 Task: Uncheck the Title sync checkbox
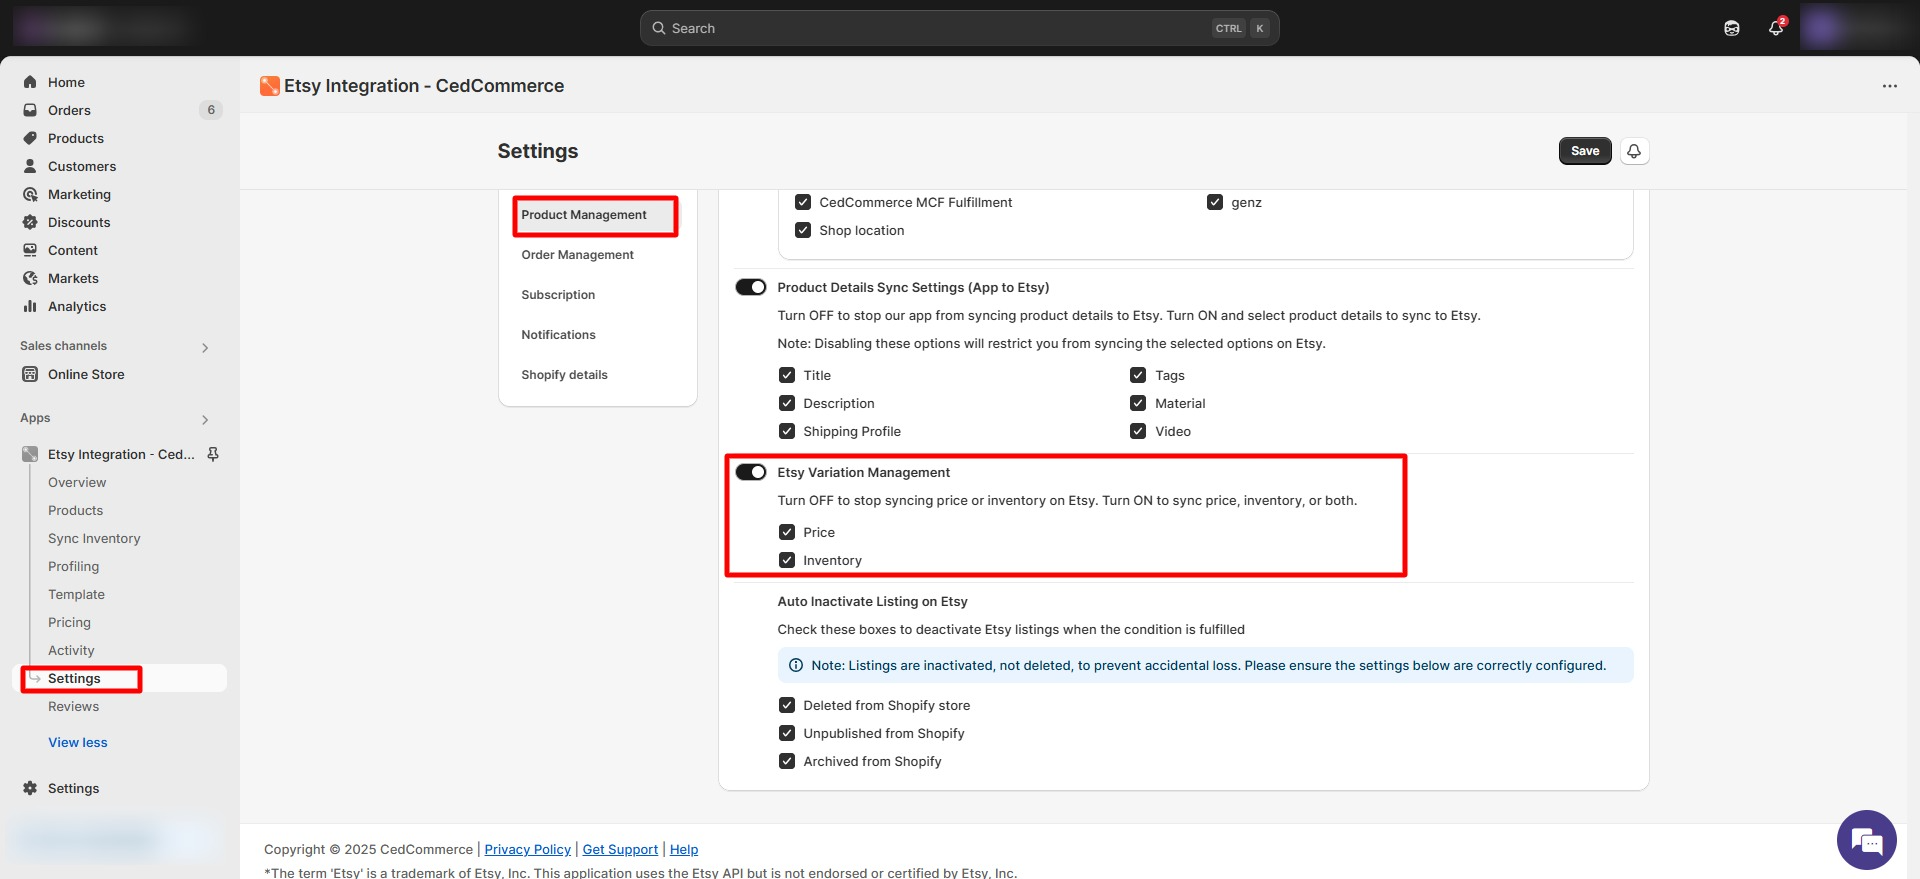(787, 375)
